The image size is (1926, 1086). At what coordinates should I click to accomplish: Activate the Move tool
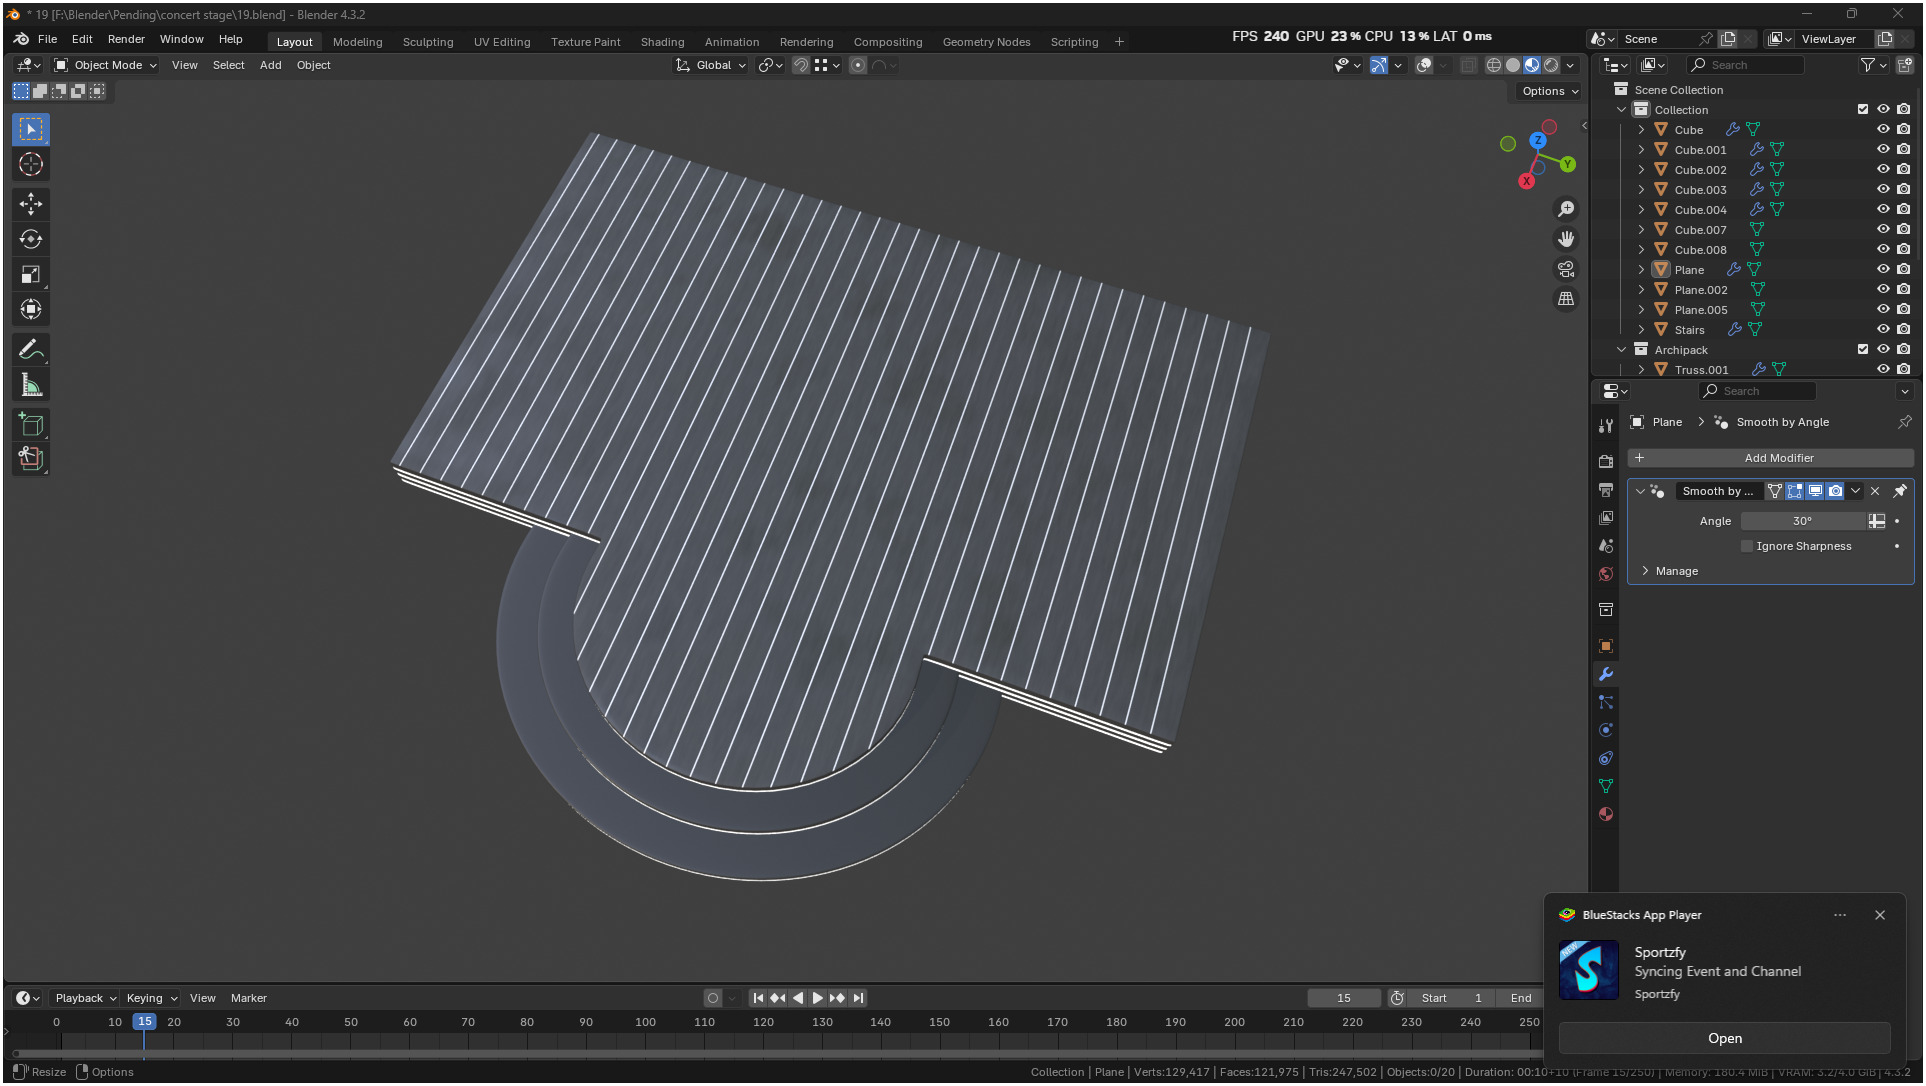(31, 204)
